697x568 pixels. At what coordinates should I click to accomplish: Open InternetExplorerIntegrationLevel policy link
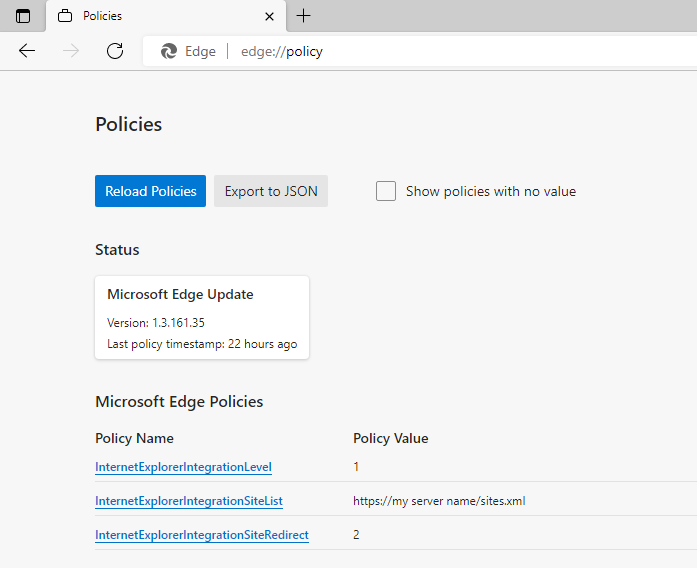183,467
